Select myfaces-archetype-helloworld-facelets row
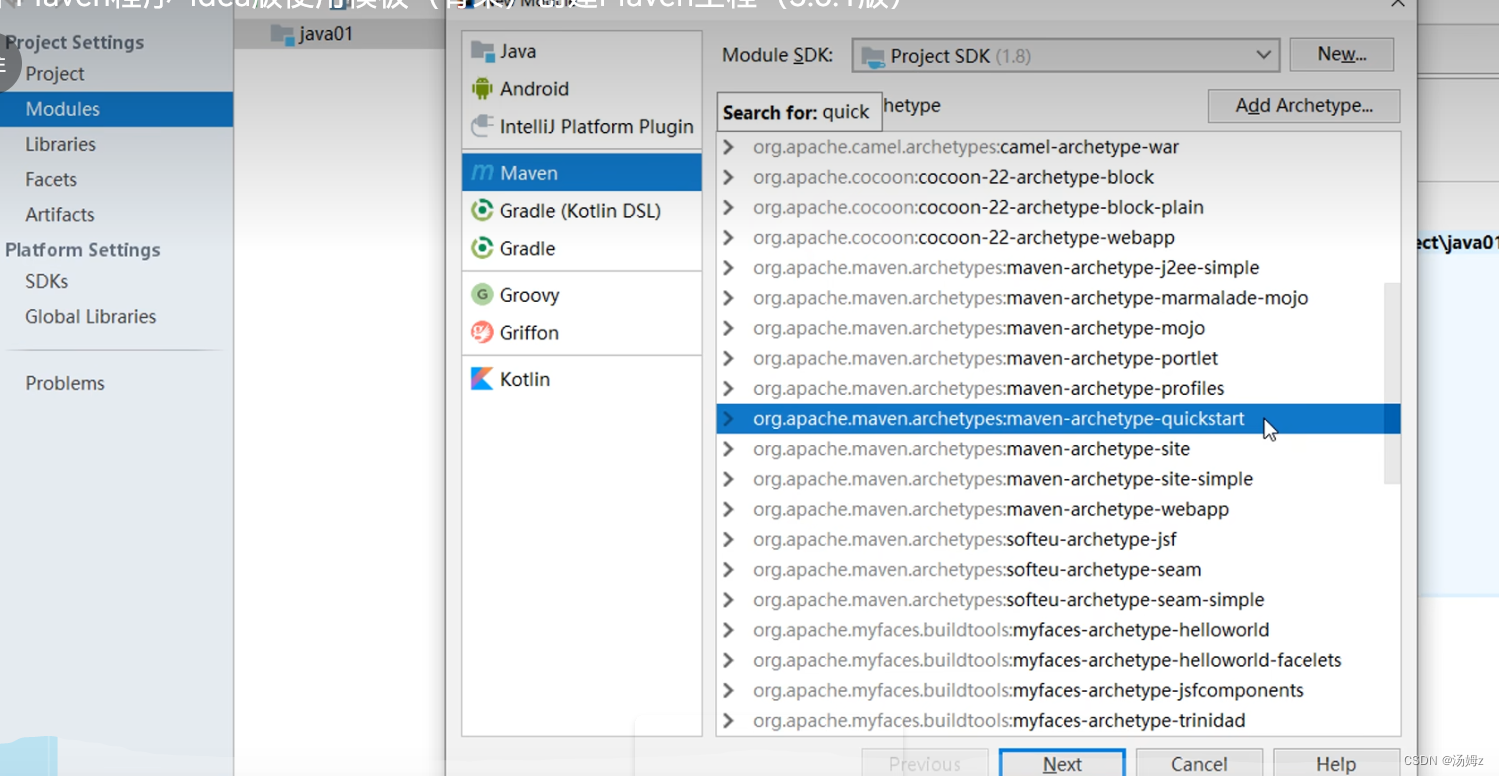Viewport: 1499px width, 776px height. coord(1058,660)
